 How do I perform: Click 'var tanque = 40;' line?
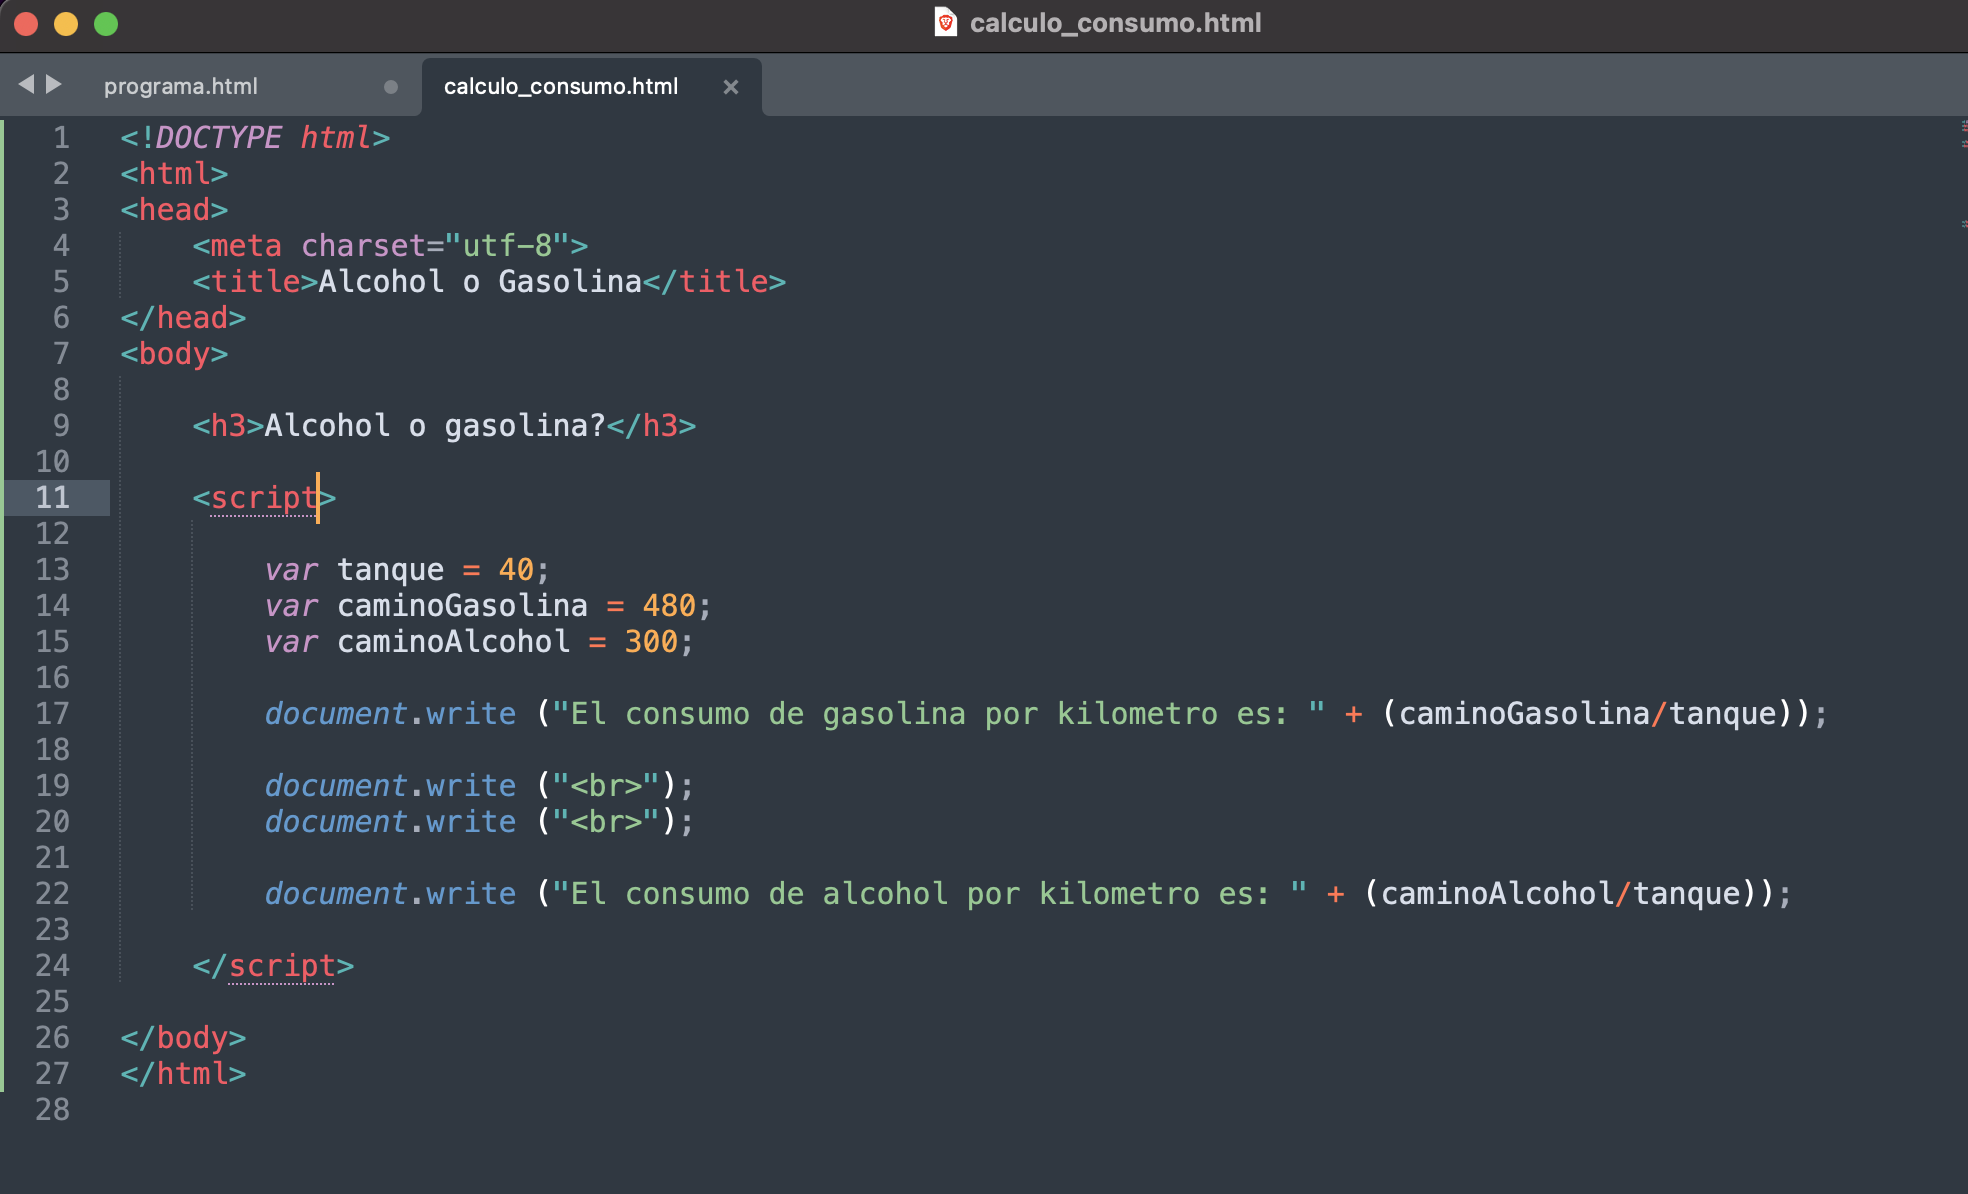pos(407,569)
